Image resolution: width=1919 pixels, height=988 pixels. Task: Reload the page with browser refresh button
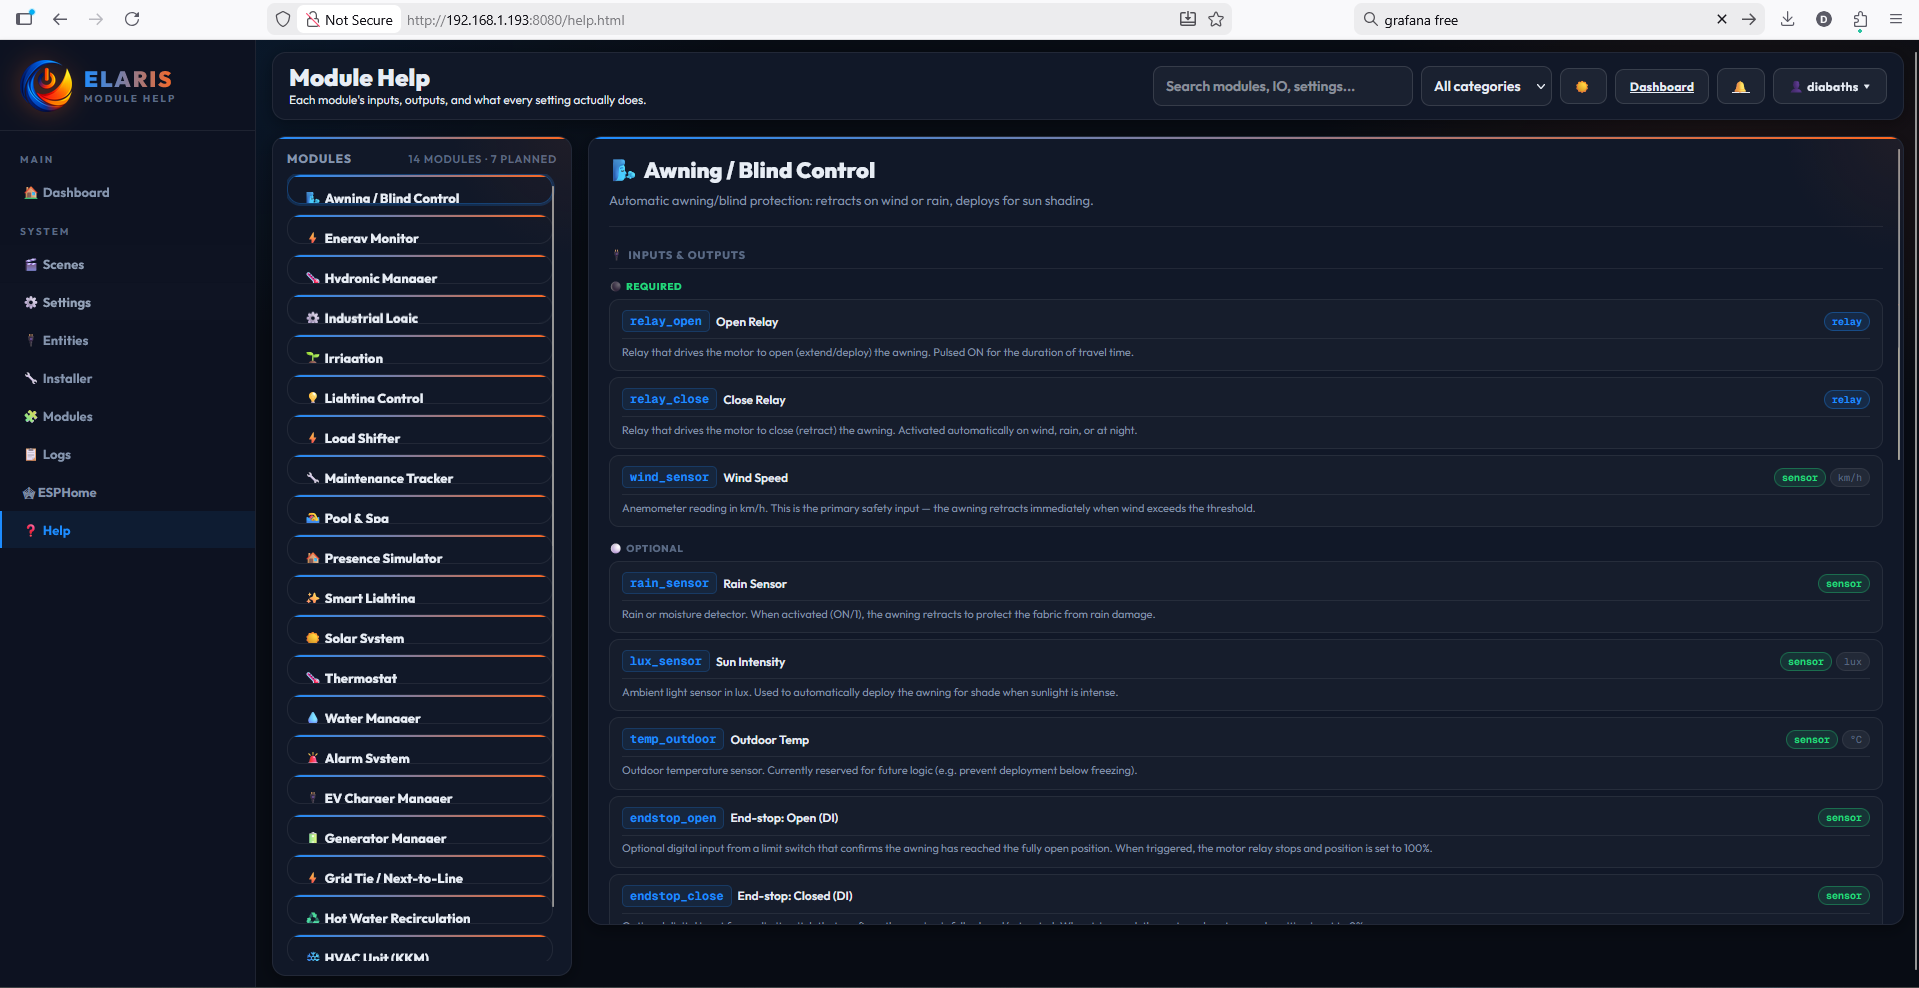click(x=132, y=19)
